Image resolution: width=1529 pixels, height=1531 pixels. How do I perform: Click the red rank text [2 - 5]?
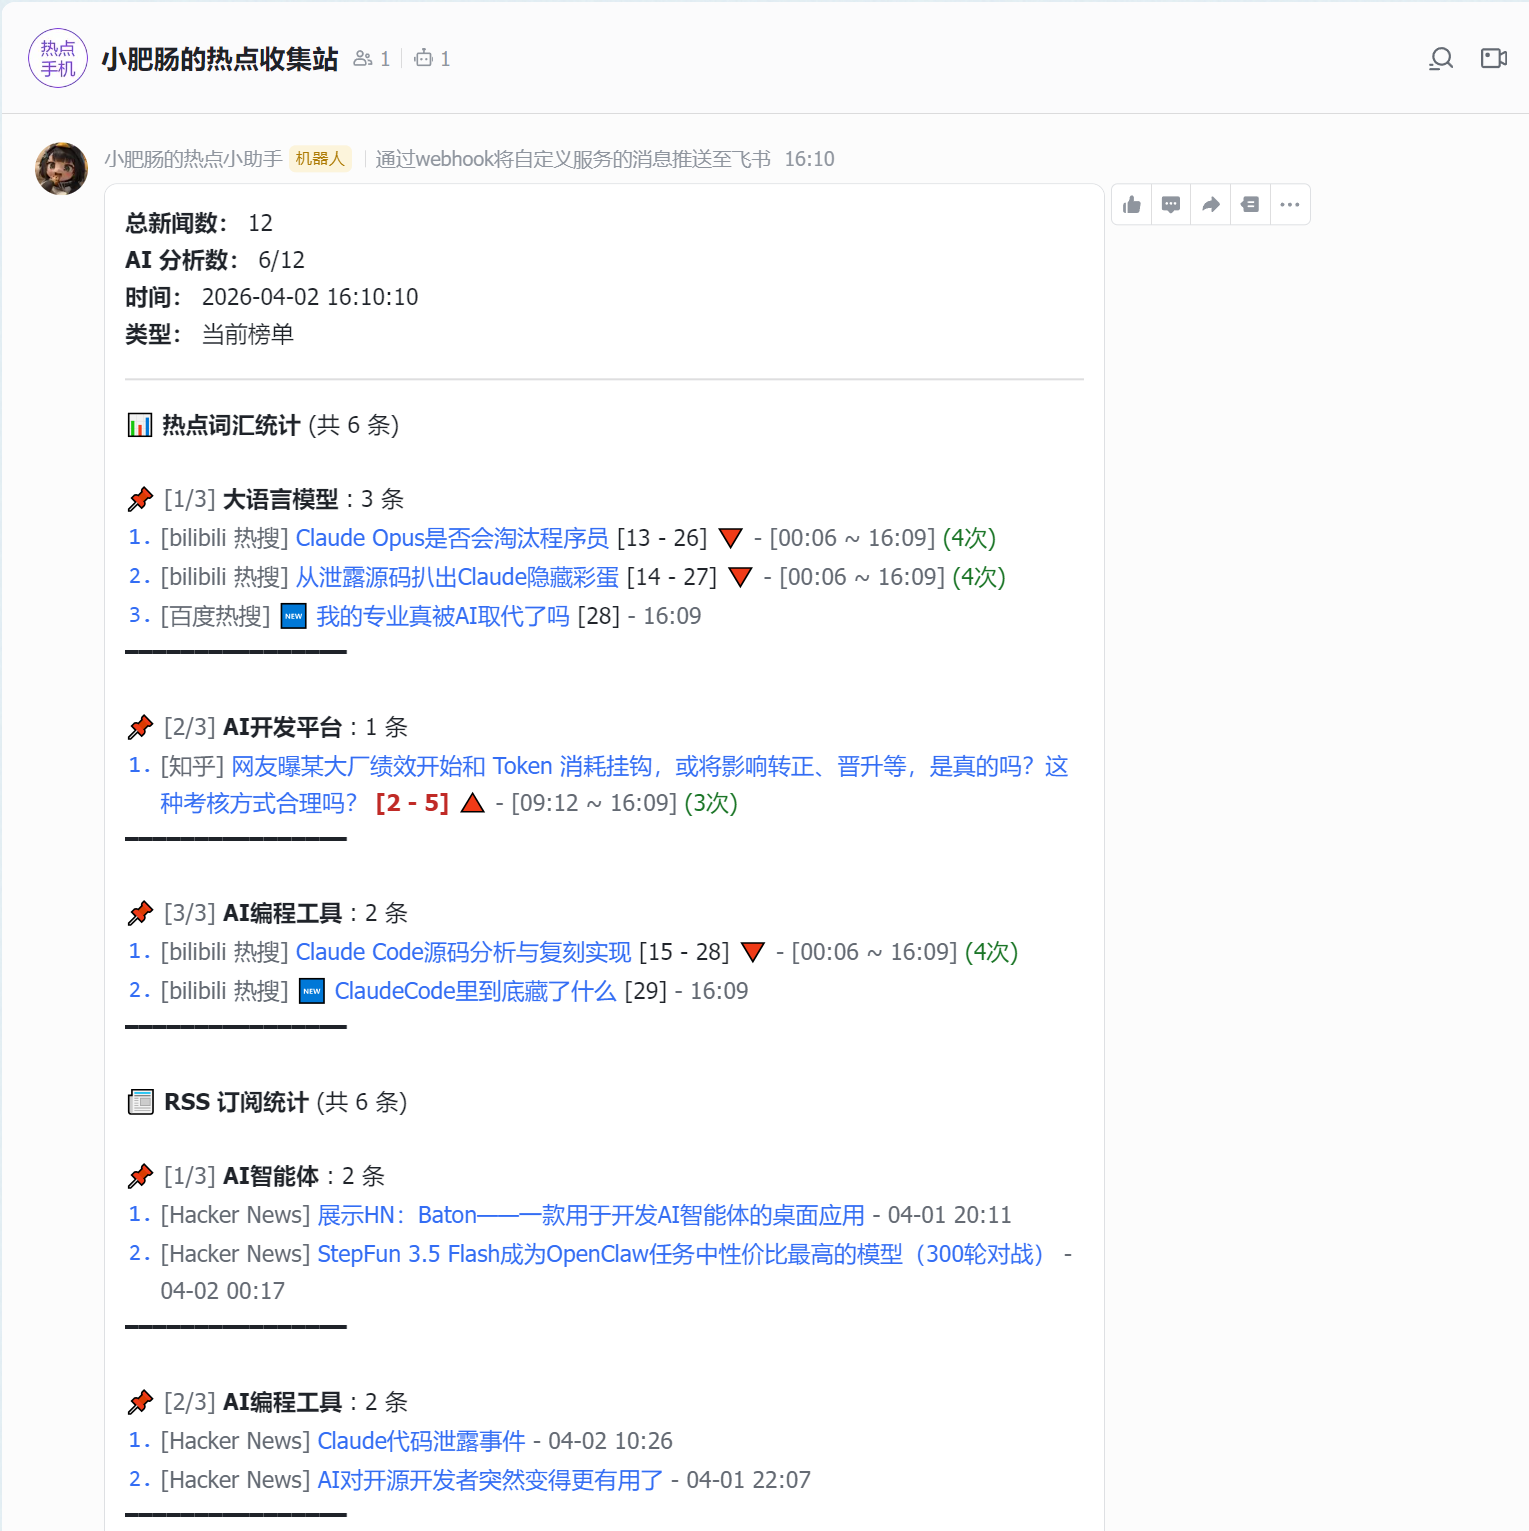pos(412,803)
